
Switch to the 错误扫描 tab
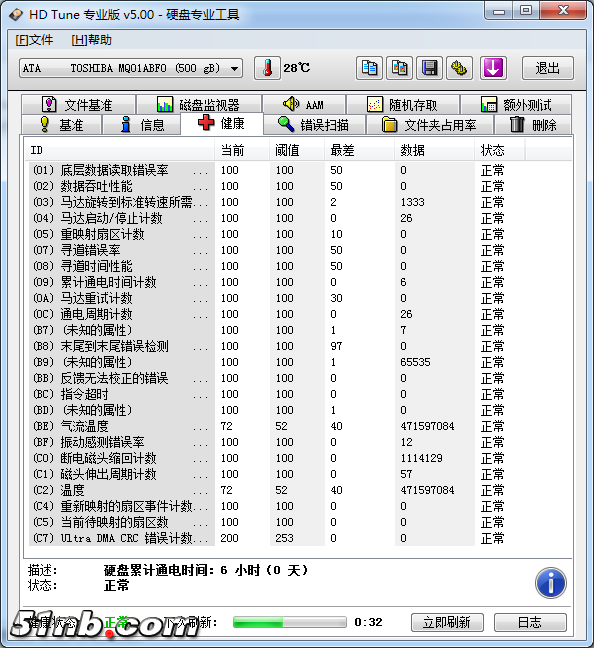point(314,124)
